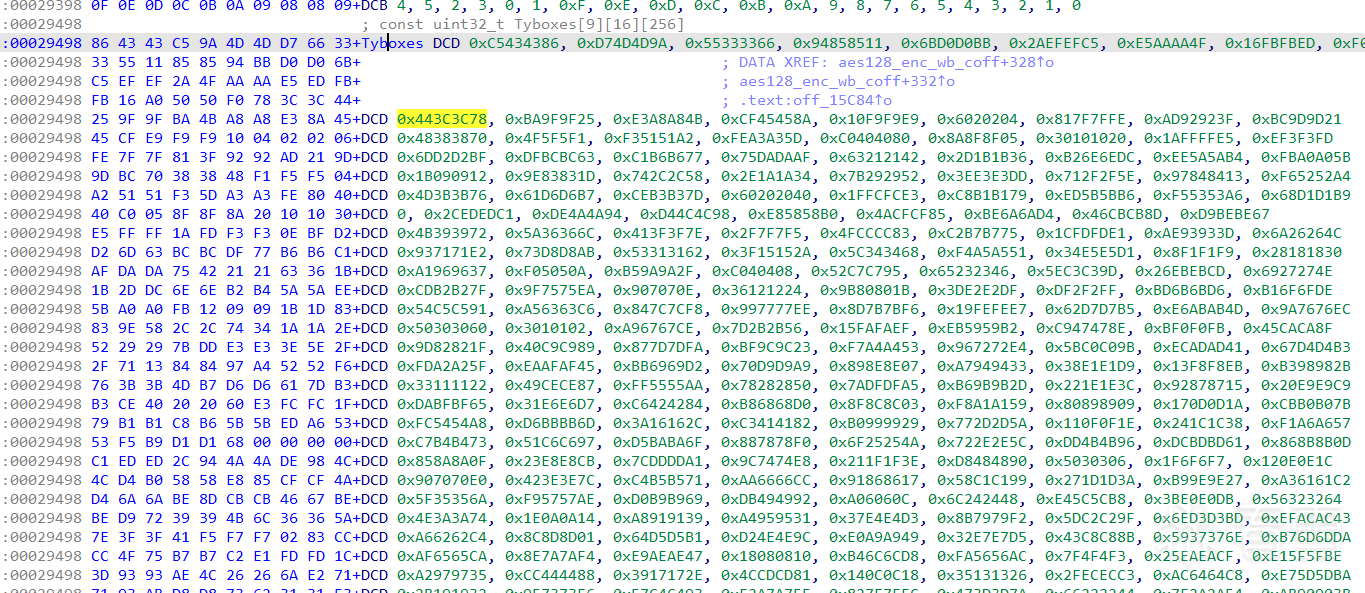Click value 0x9E83831D
The width and height of the screenshot is (1365, 593).
[x=550, y=177]
